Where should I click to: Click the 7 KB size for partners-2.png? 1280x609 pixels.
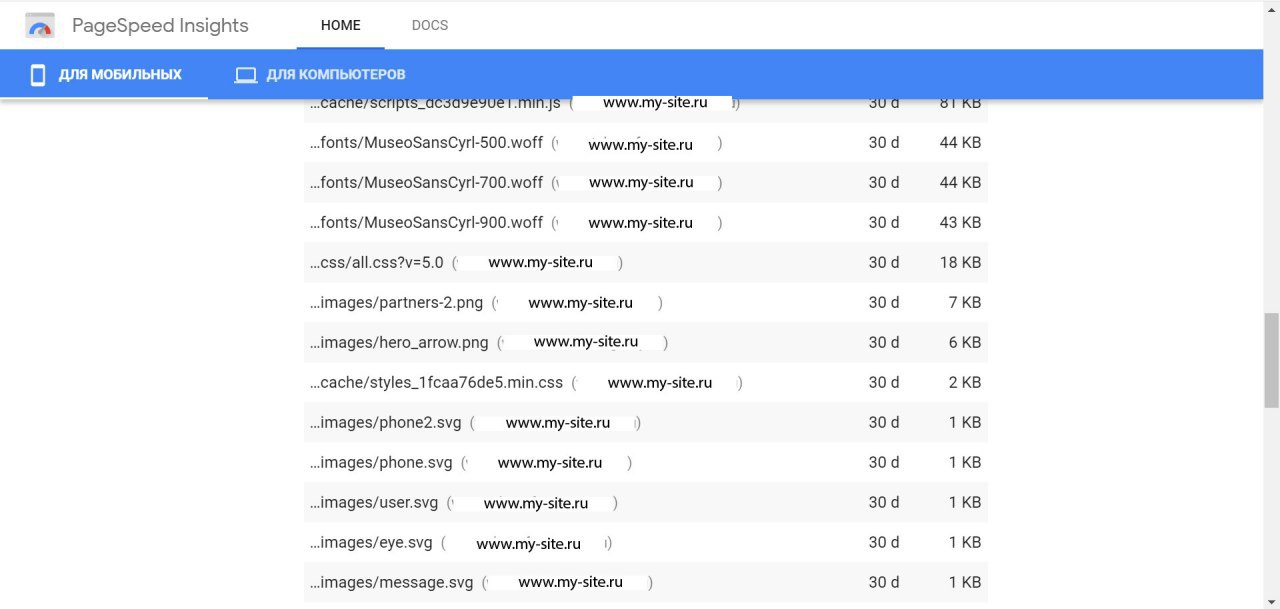[965, 302]
